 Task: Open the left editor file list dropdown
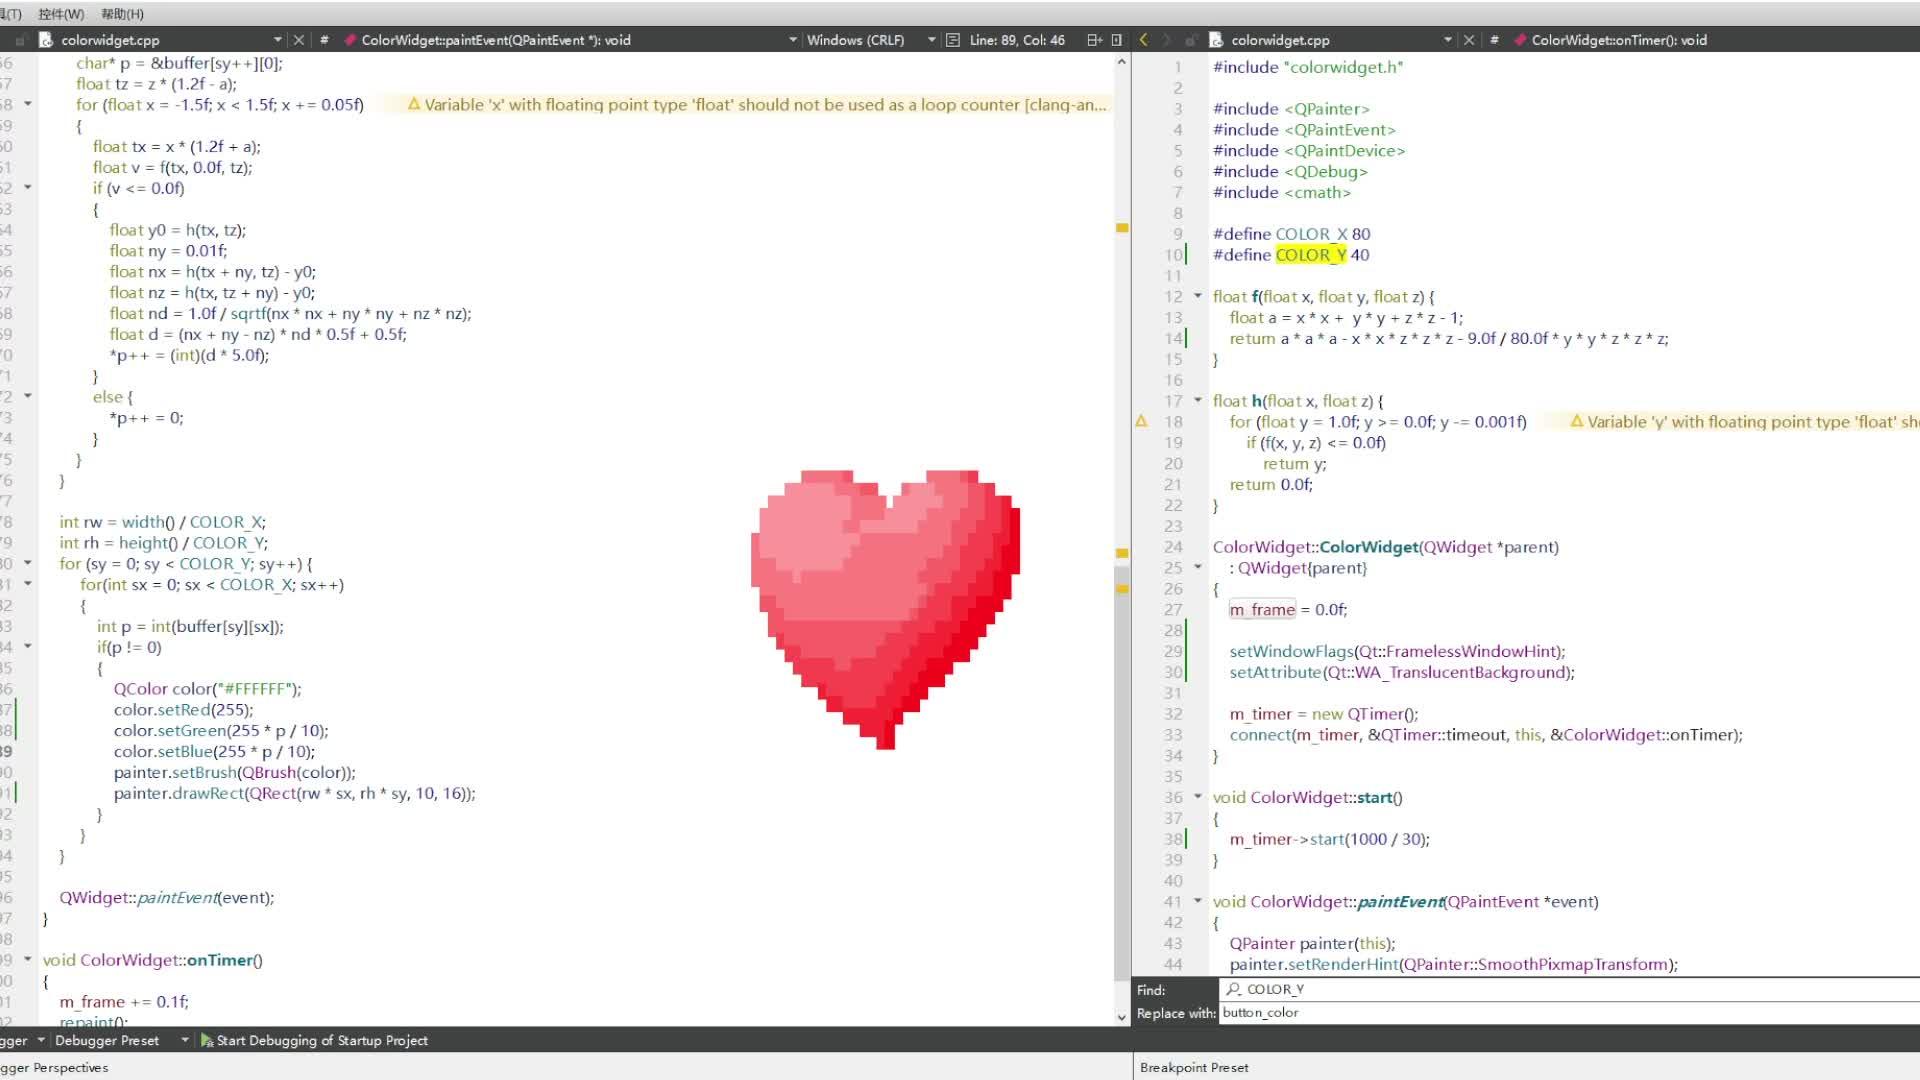[277, 40]
